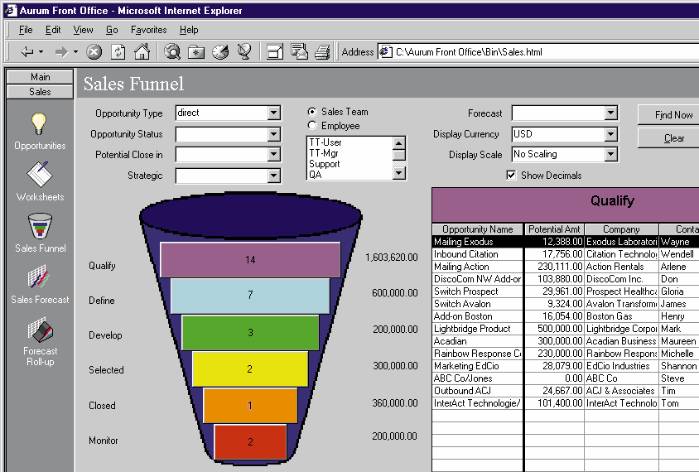Viewport: 699px width, 472px height.
Task: Click the purple Qualify funnel segment
Action: pos(250,259)
